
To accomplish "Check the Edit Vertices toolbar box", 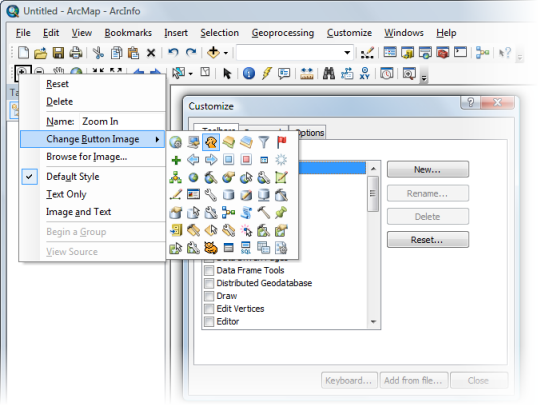I will [x=209, y=309].
